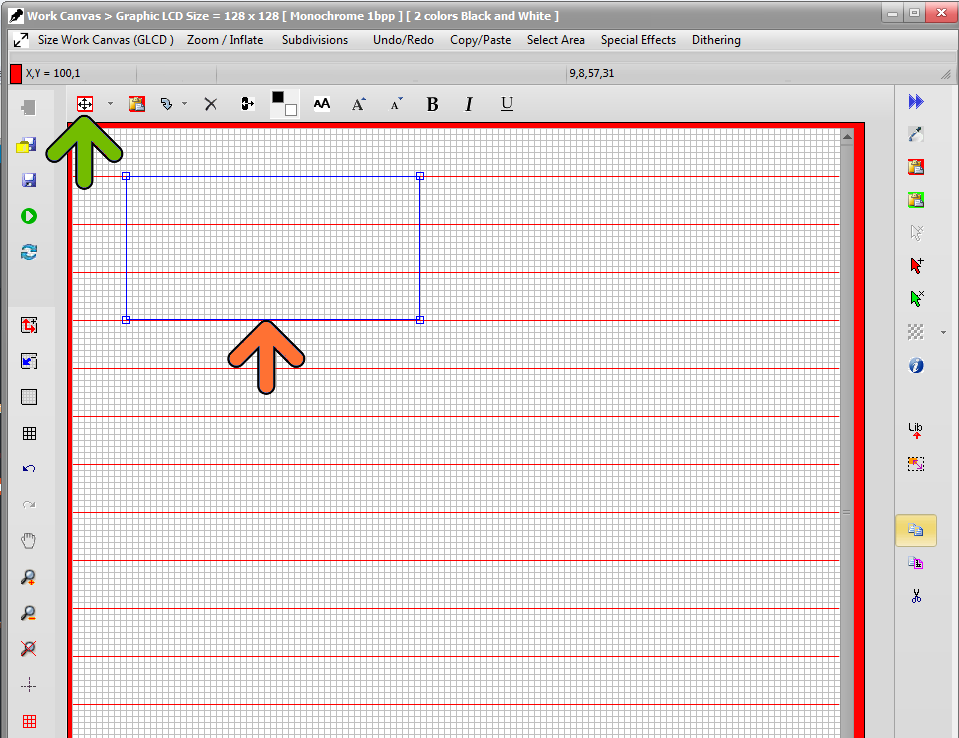Increase font size with the large A icon

(359, 104)
